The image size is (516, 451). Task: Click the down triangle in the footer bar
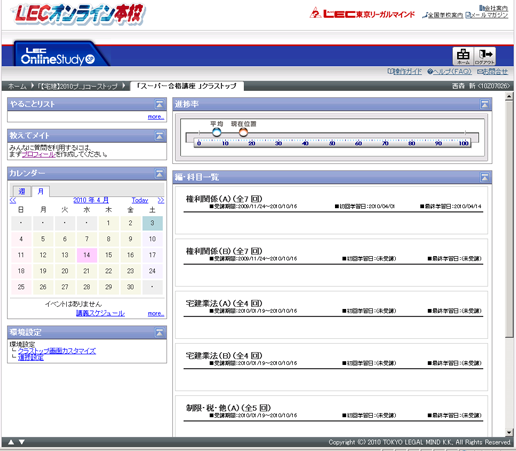22,442
